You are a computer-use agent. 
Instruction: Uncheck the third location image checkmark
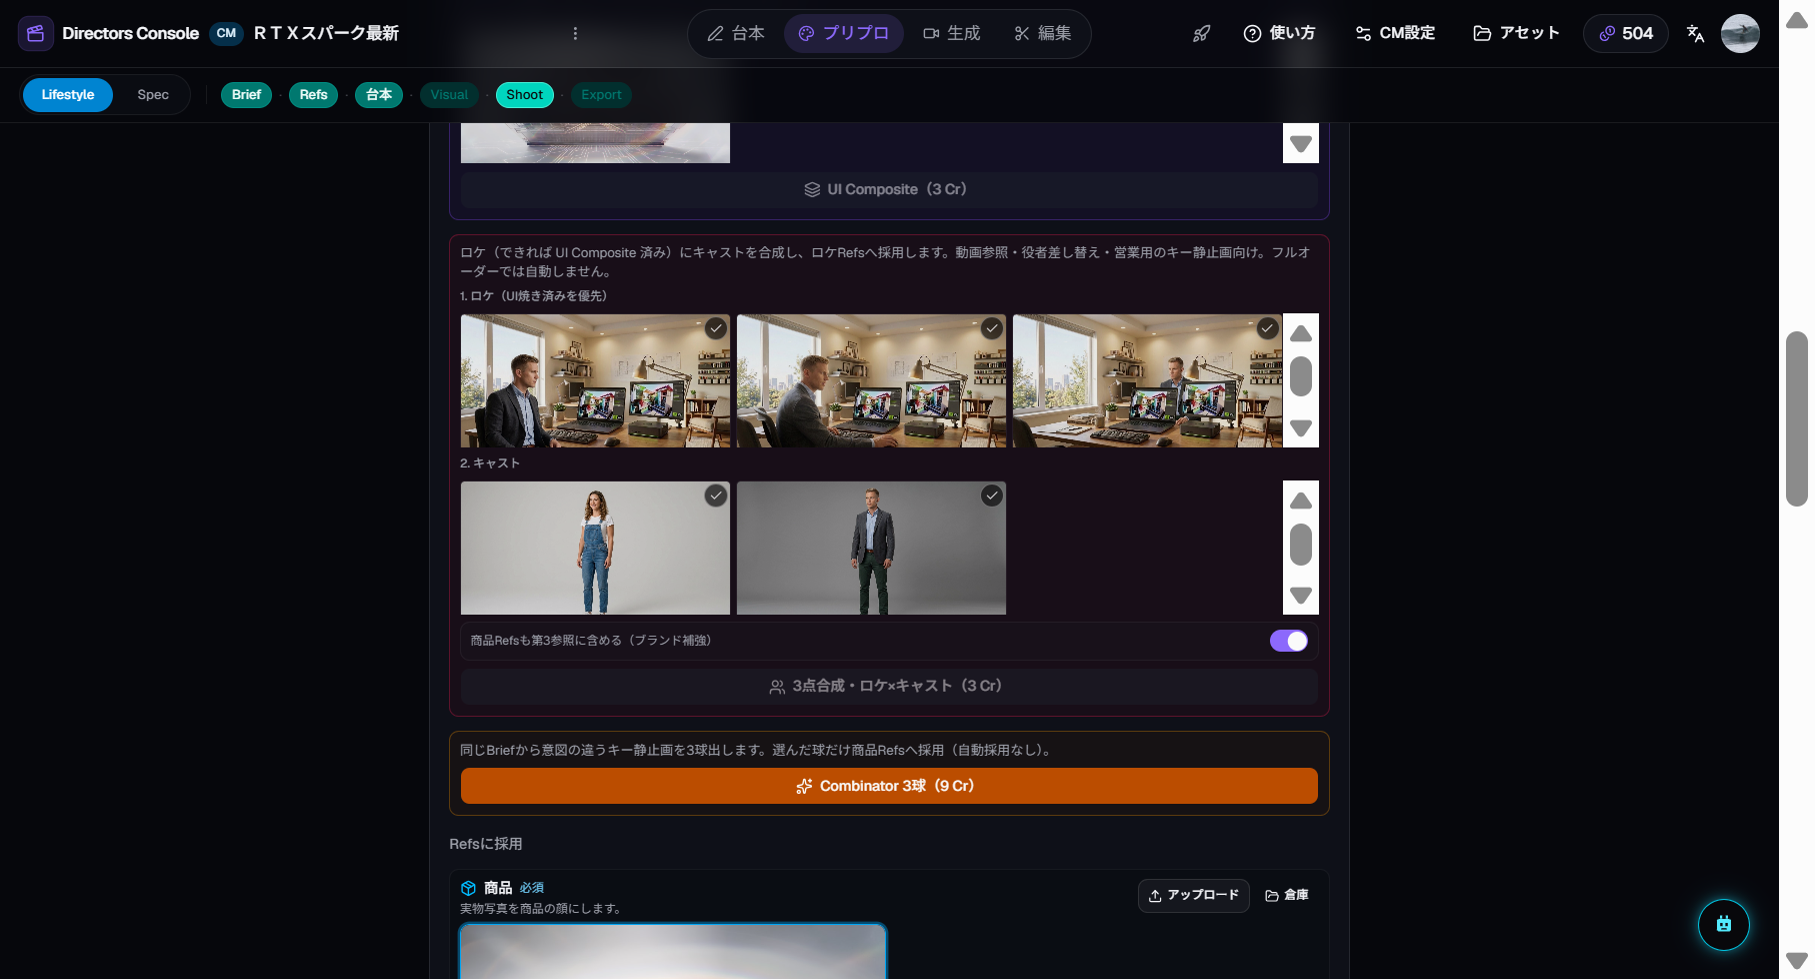[x=1268, y=328]
